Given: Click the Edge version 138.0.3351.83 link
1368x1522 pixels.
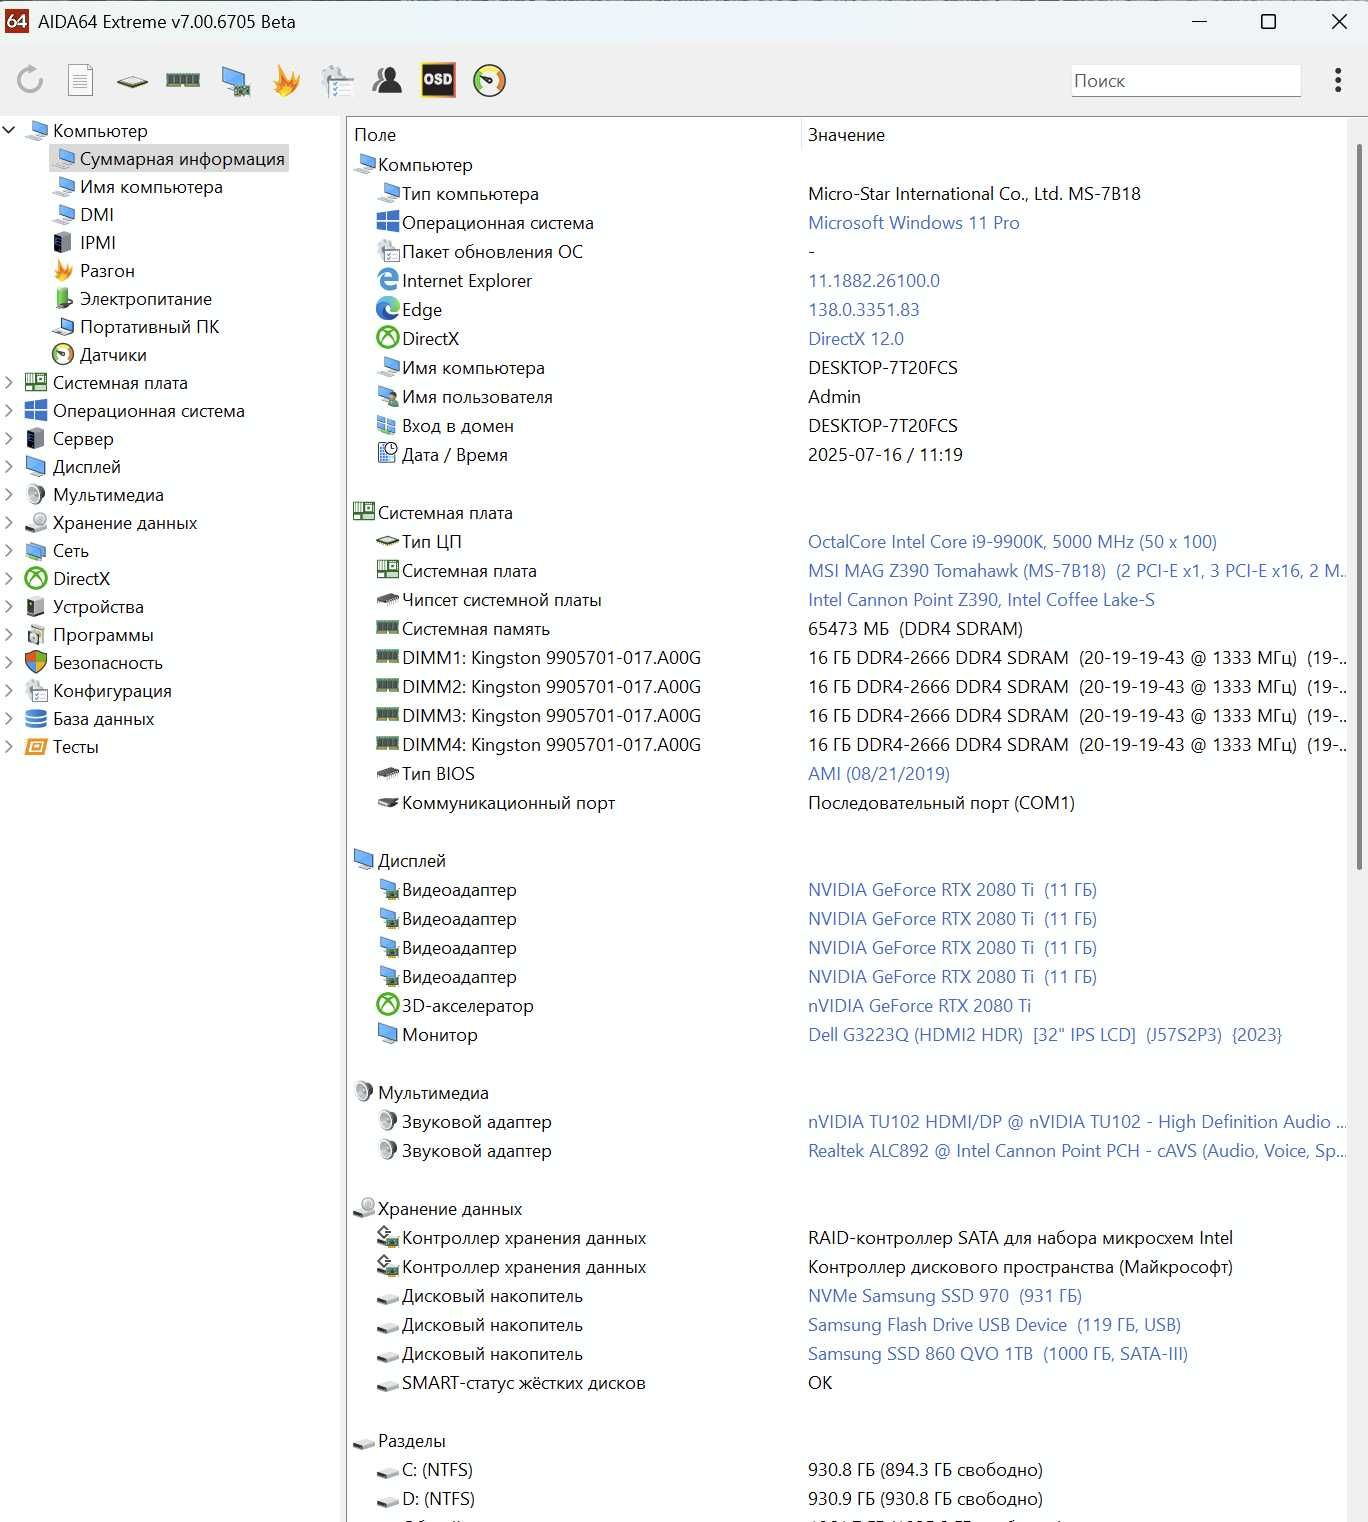Looking at the screenshot, I should pyautogui.click(x=864, y=309).
